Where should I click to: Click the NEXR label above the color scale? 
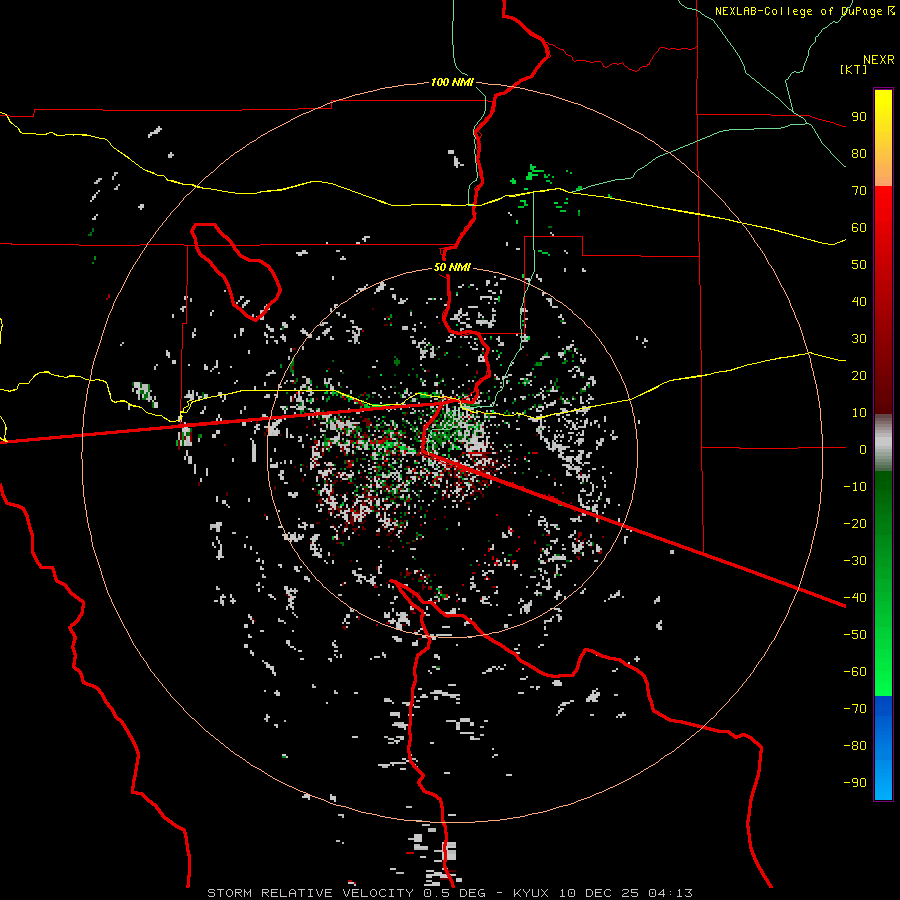tap(878, 60)
